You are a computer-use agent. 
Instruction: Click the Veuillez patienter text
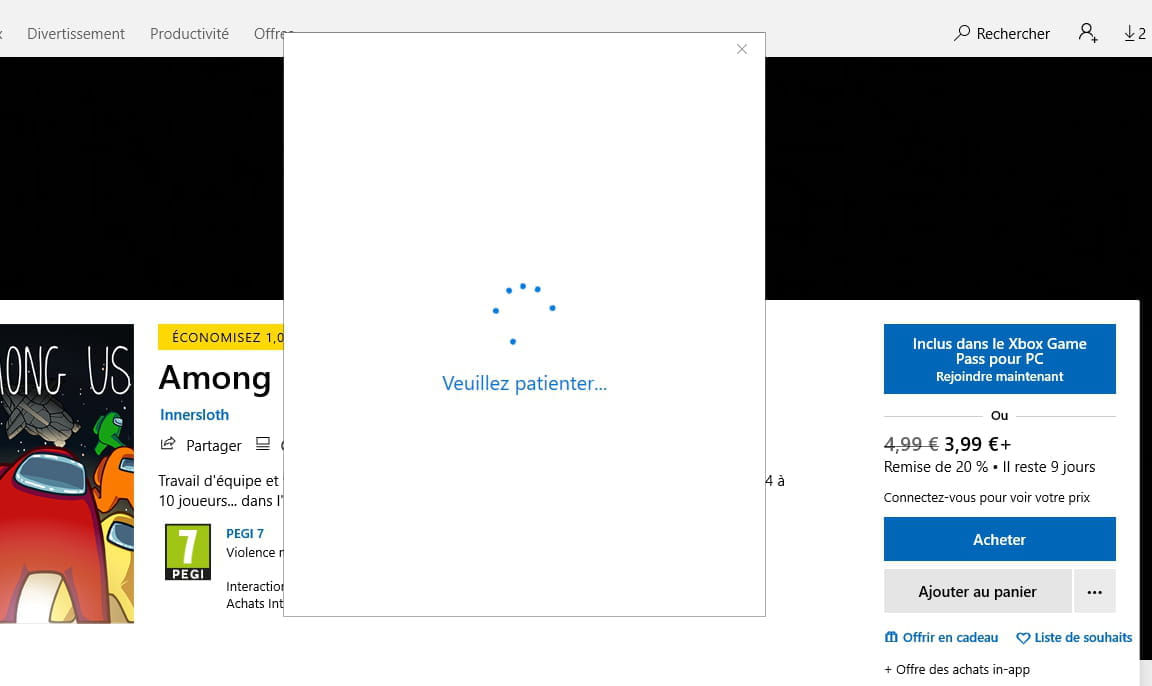tap(524, 383)
